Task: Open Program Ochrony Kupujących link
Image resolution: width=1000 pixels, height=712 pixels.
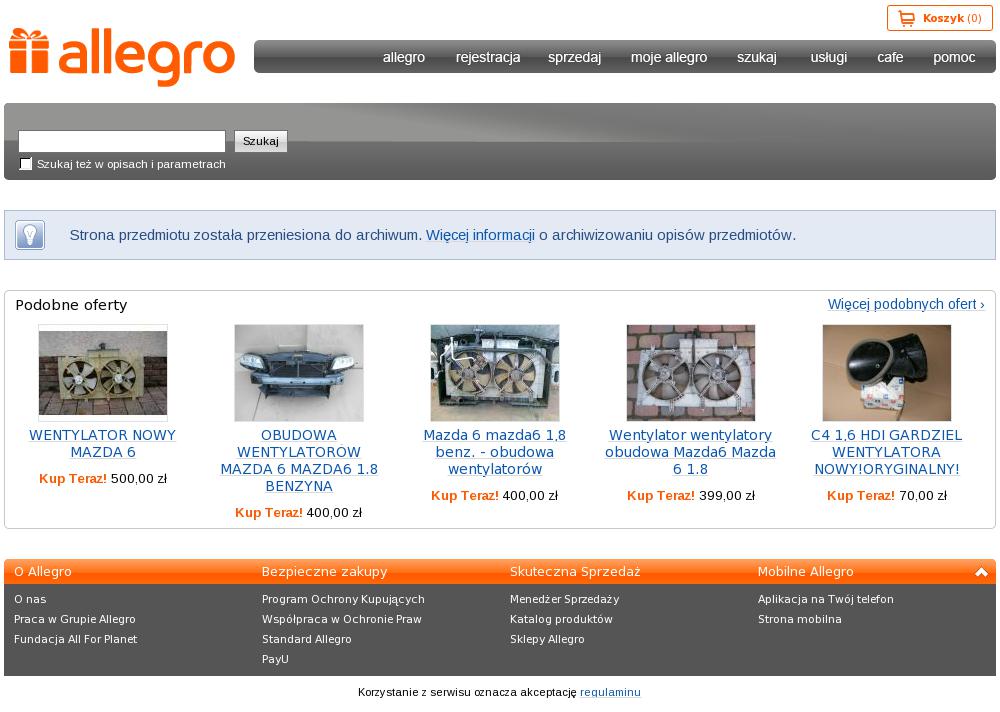Action: click(343, 599)
